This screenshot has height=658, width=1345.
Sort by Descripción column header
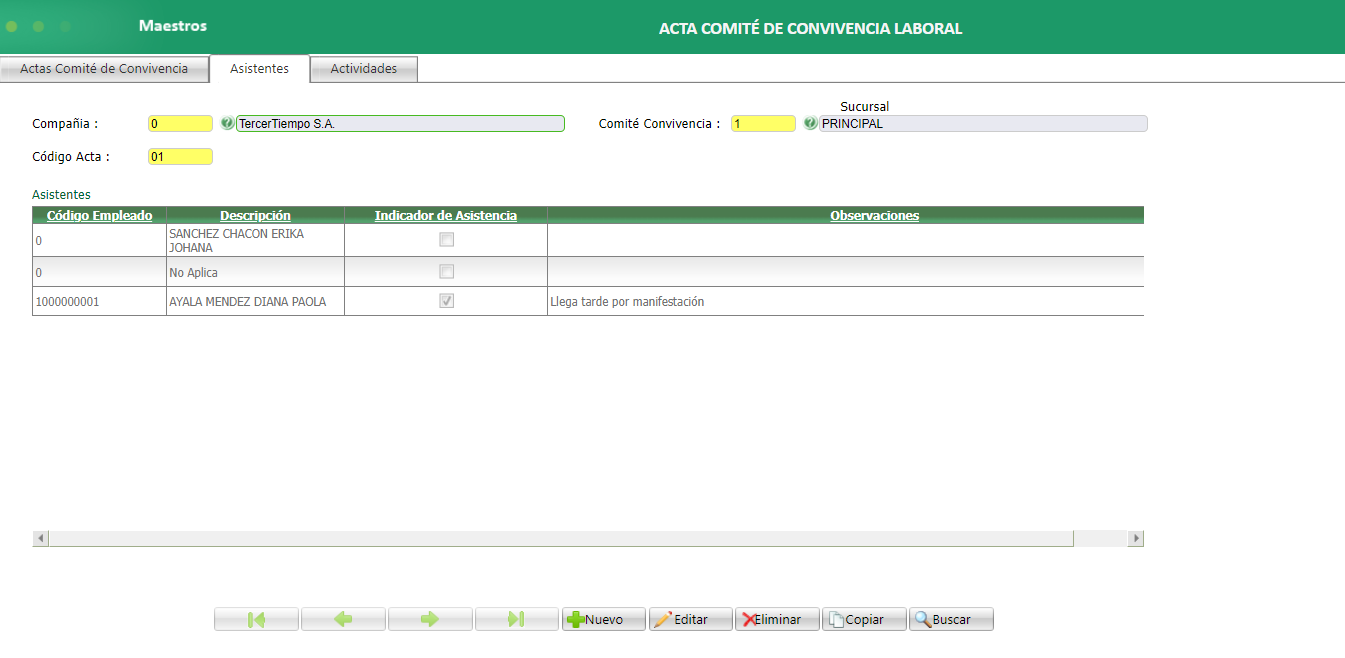(x=255, y=215)
